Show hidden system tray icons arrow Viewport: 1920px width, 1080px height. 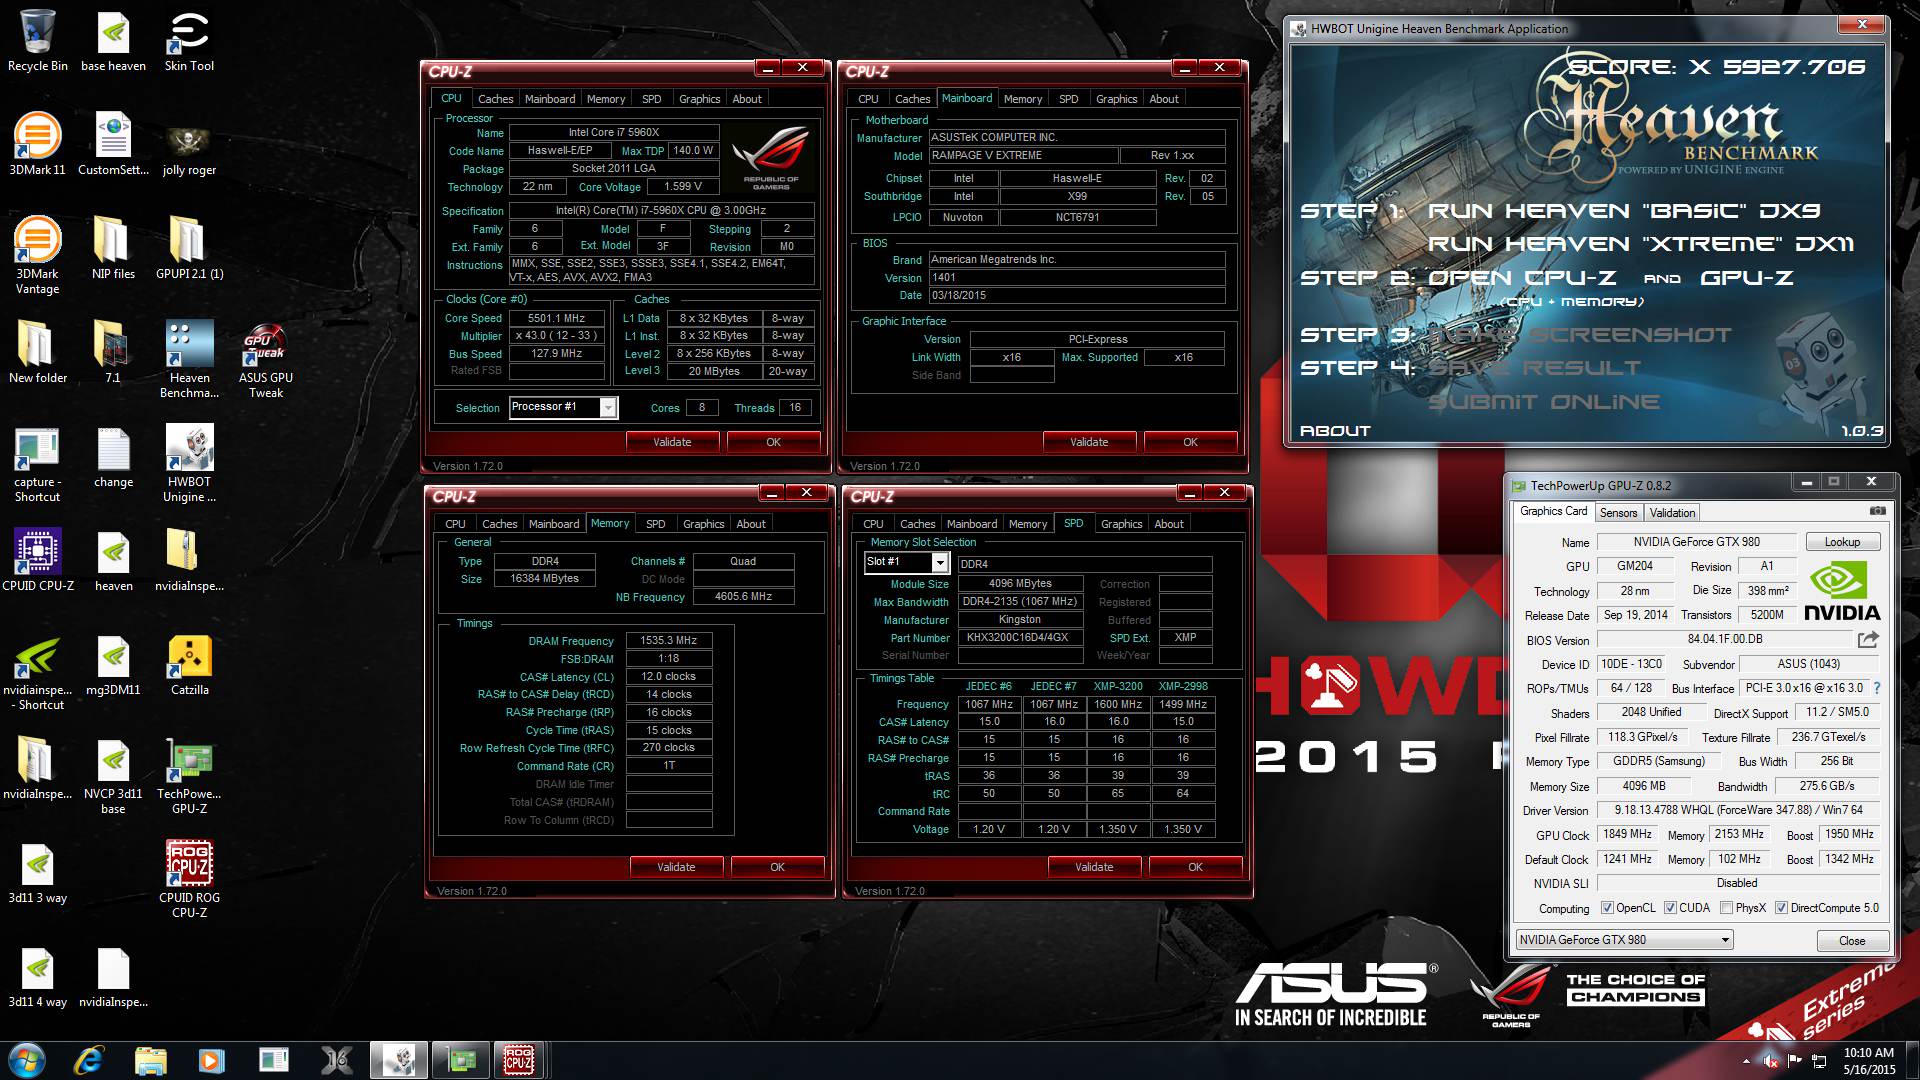(x=1747, y=1060)
